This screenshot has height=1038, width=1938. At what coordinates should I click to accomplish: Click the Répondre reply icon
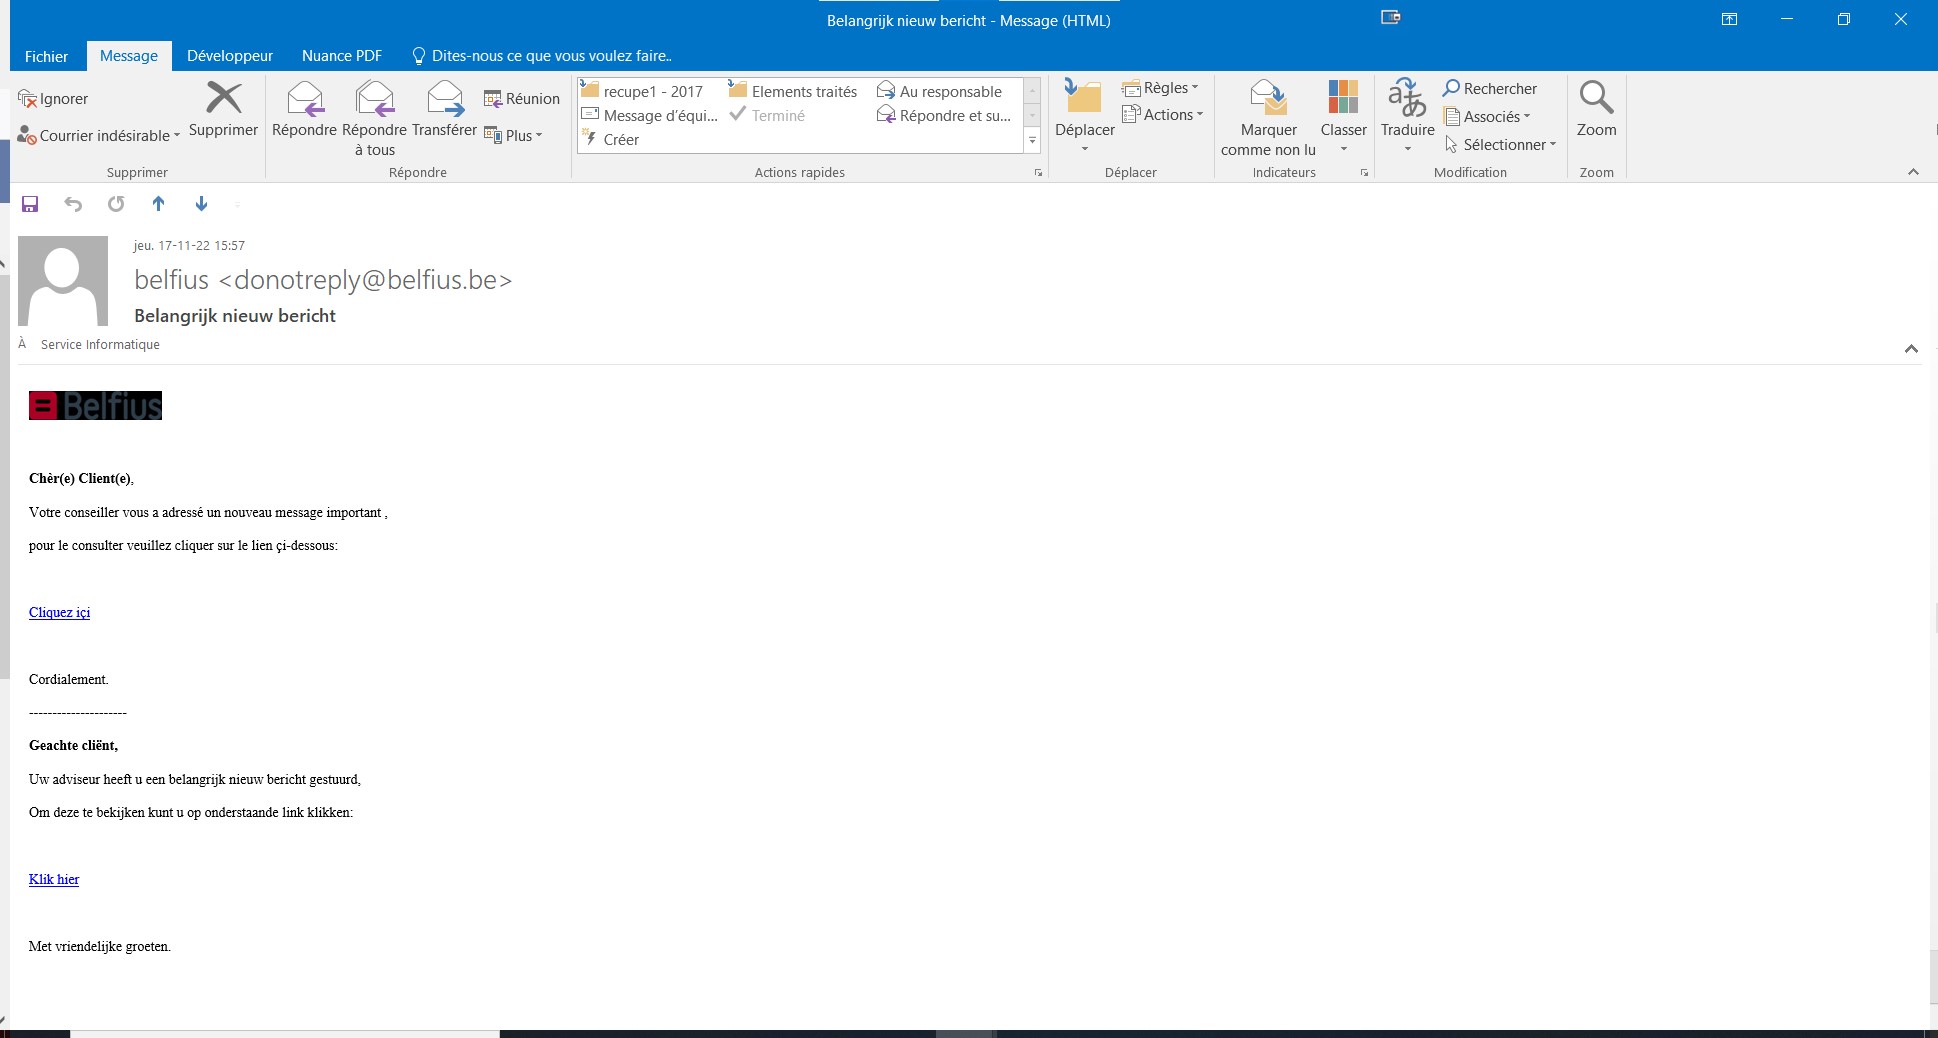(x=304, y=100)
